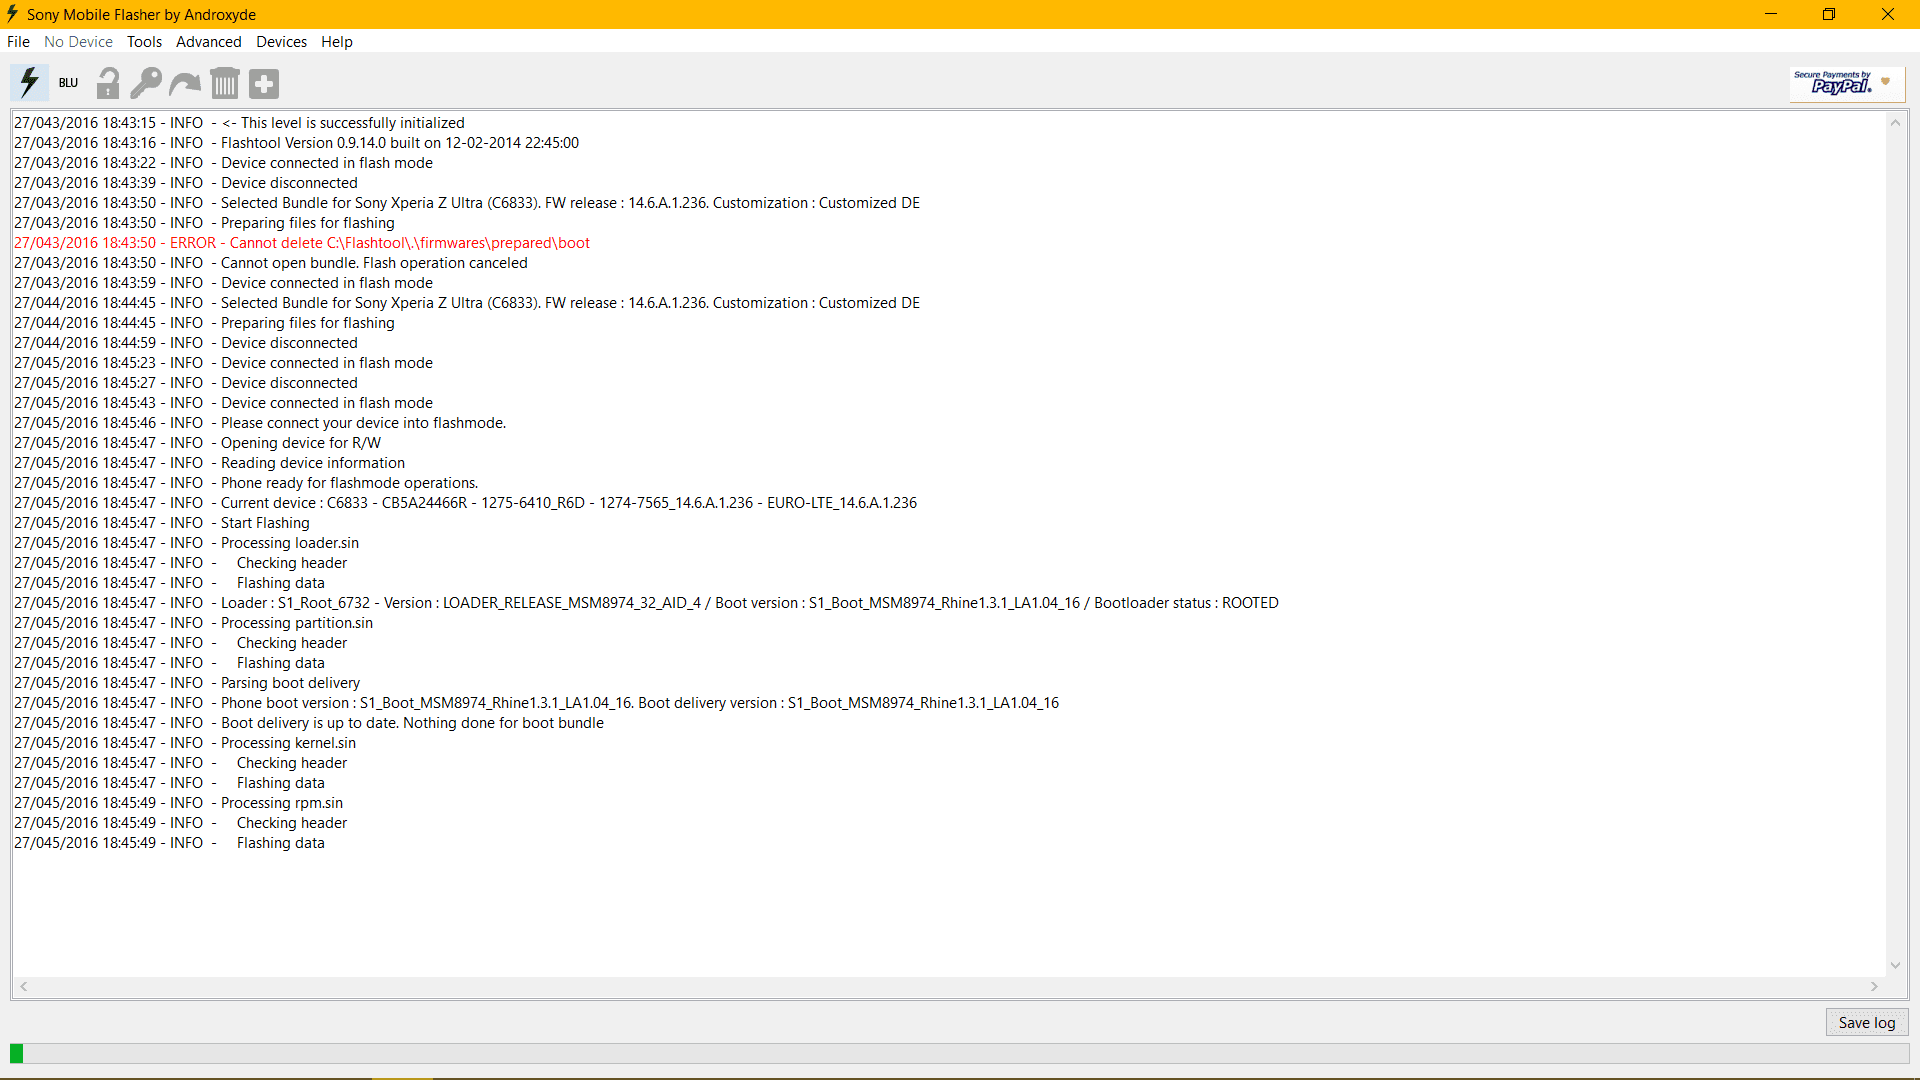
Task: Click the trash can clean icon
Action: [225, 83]
